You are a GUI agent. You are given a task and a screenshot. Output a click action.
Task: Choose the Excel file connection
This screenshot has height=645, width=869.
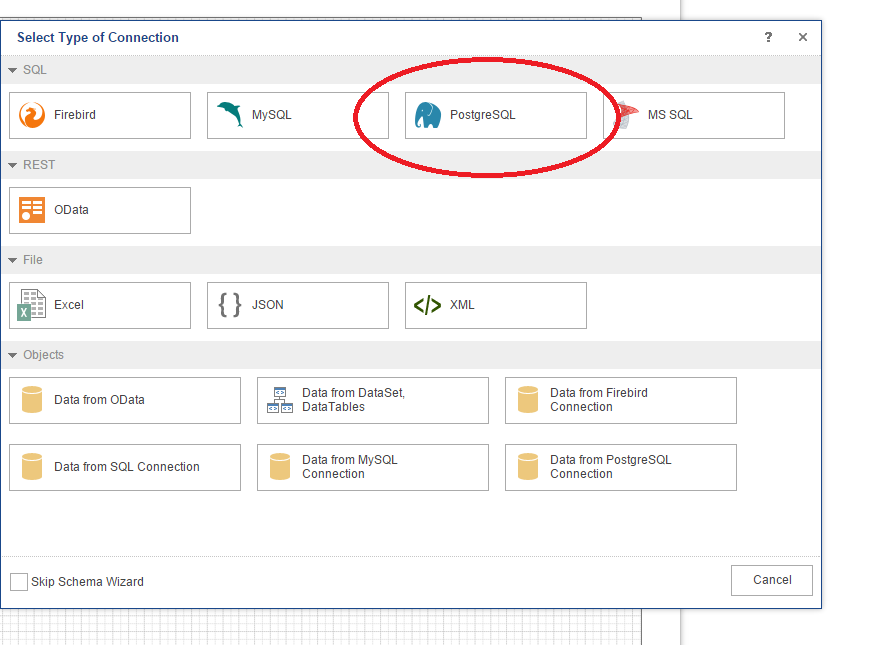click(100, 305)
